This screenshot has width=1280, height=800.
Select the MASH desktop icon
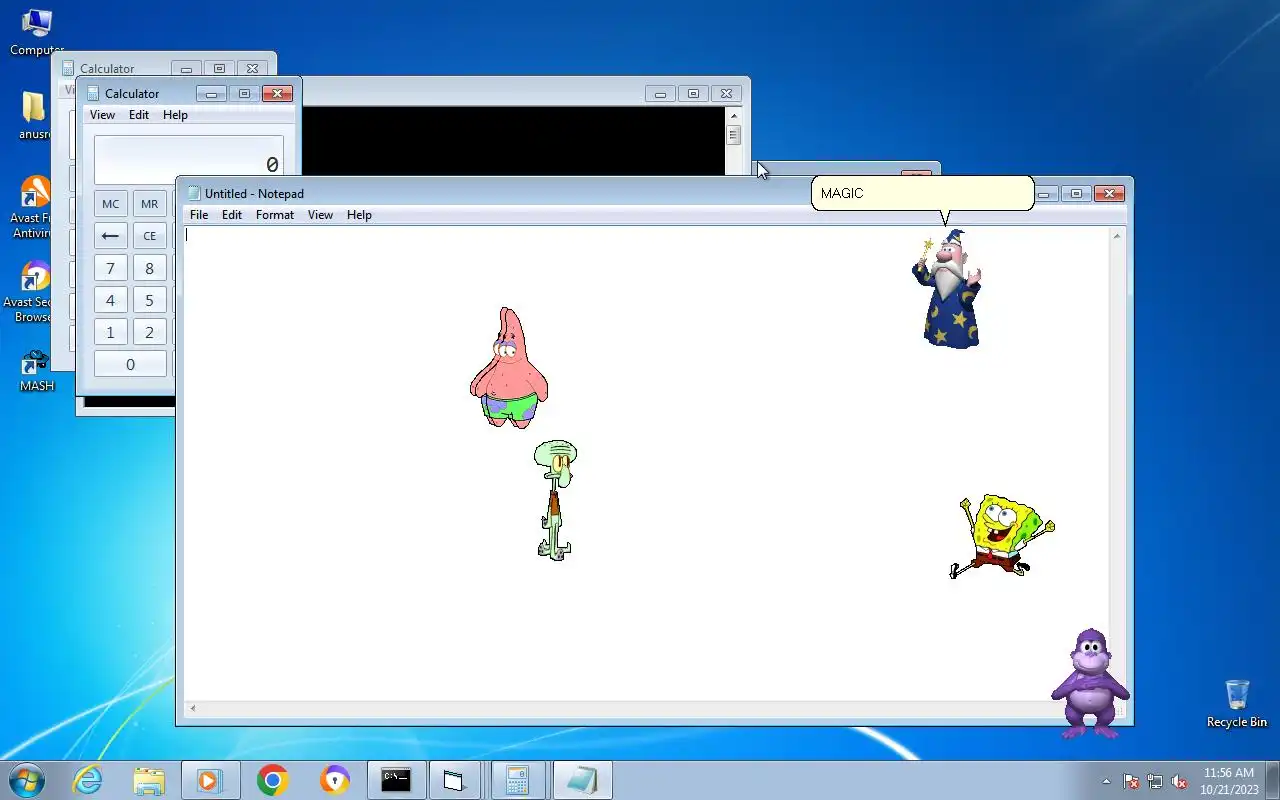(x=36, y=370)
